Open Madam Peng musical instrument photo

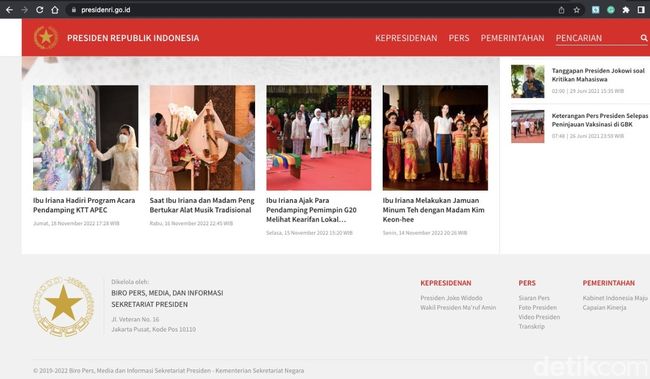(x=202, y=138)
